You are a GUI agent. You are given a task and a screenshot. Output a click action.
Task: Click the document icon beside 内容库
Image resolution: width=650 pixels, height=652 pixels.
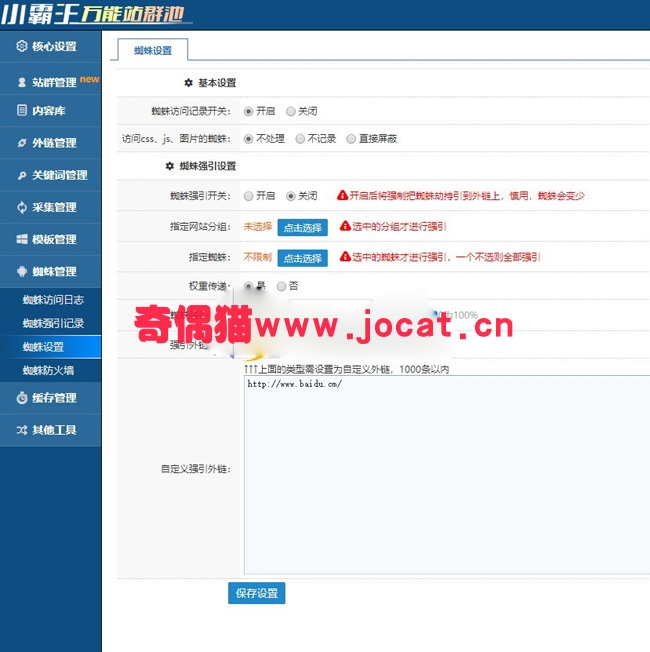tap(22, 110)
